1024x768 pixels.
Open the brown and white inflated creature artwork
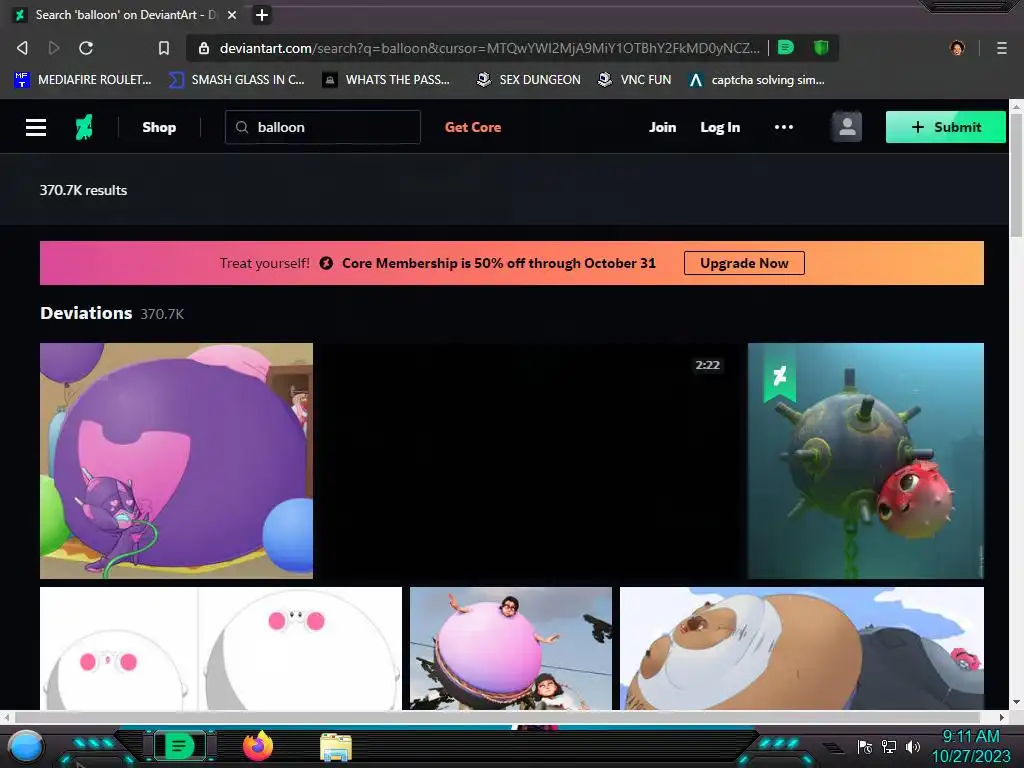[801, 648]
